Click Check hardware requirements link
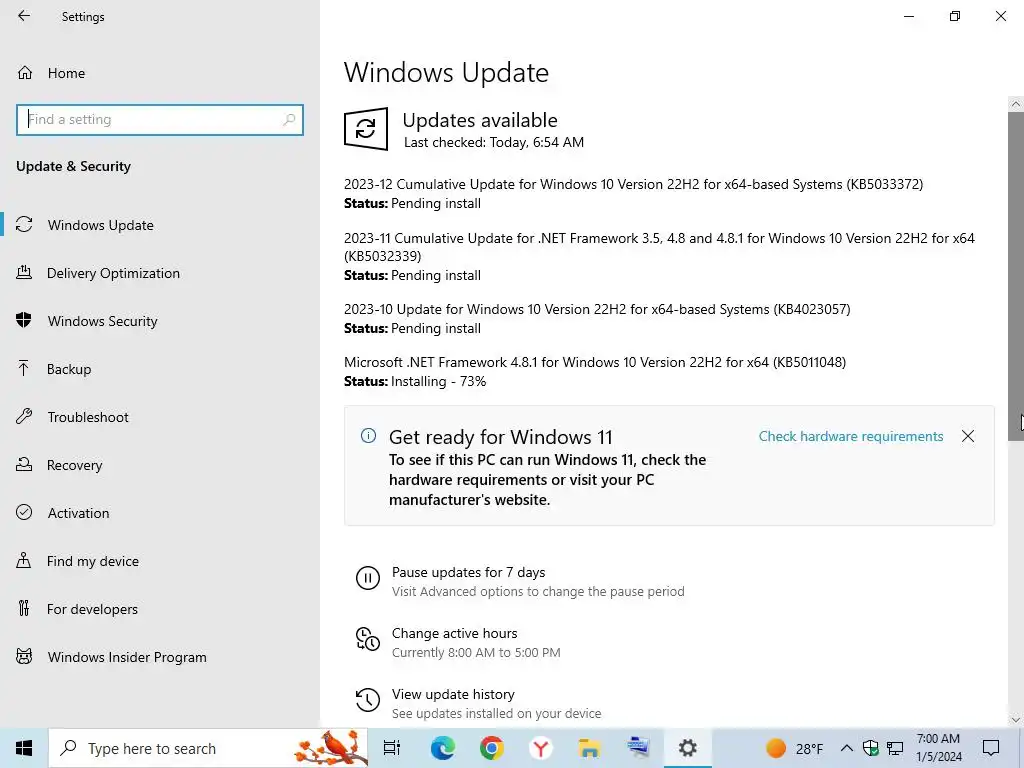The height and width of the screenshot is (768, 1024). tap(851, 436)
